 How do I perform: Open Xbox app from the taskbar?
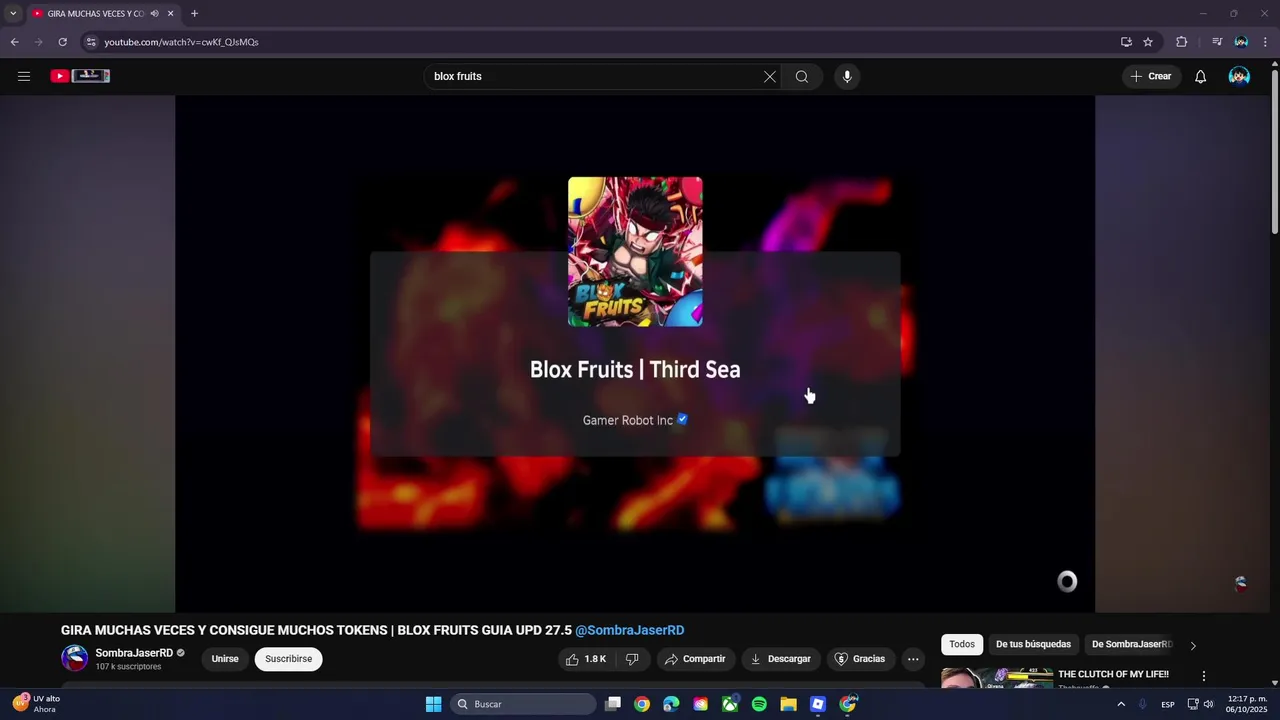click(x=730, y=704)
